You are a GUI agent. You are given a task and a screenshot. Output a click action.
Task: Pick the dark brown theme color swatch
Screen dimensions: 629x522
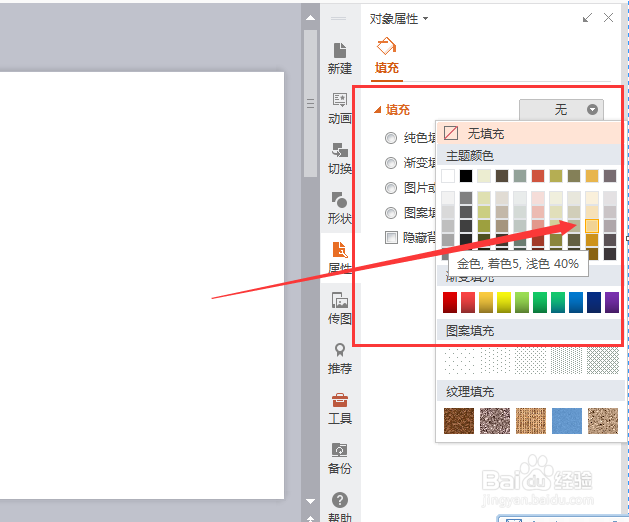pyautogui.click(x=502, y=176)
